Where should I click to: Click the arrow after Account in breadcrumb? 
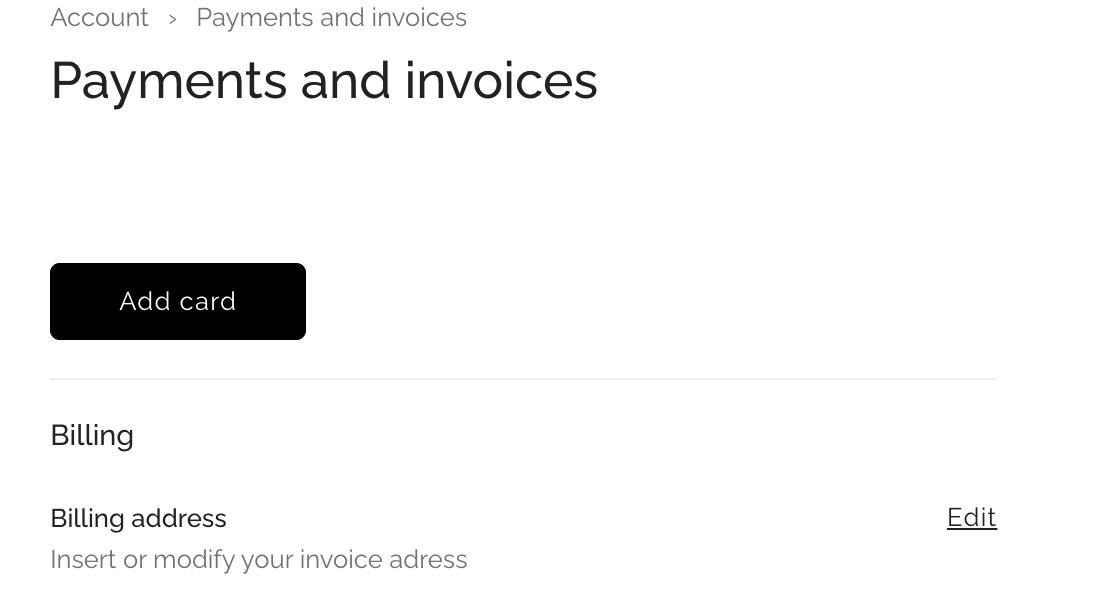click(x=173, y=19)
